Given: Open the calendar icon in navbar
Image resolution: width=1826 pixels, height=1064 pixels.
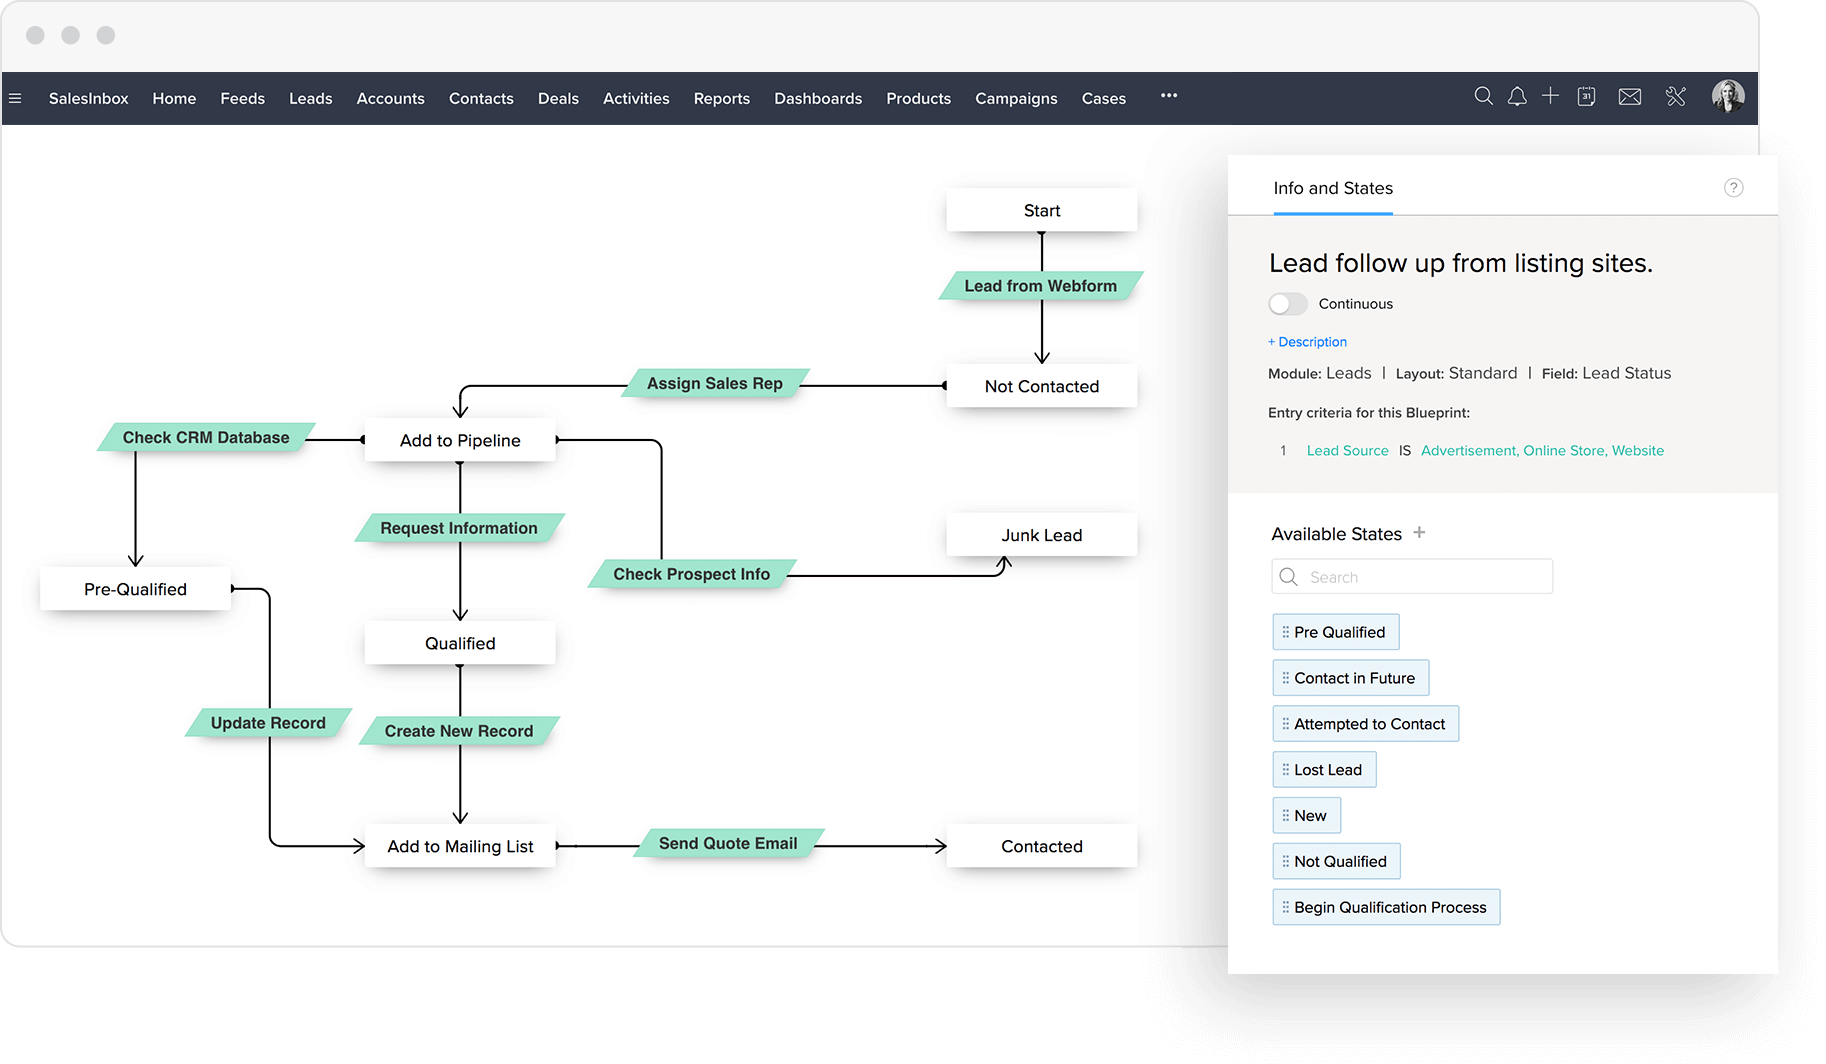Looking at the screenshot, I should (x=1586, y=97).
